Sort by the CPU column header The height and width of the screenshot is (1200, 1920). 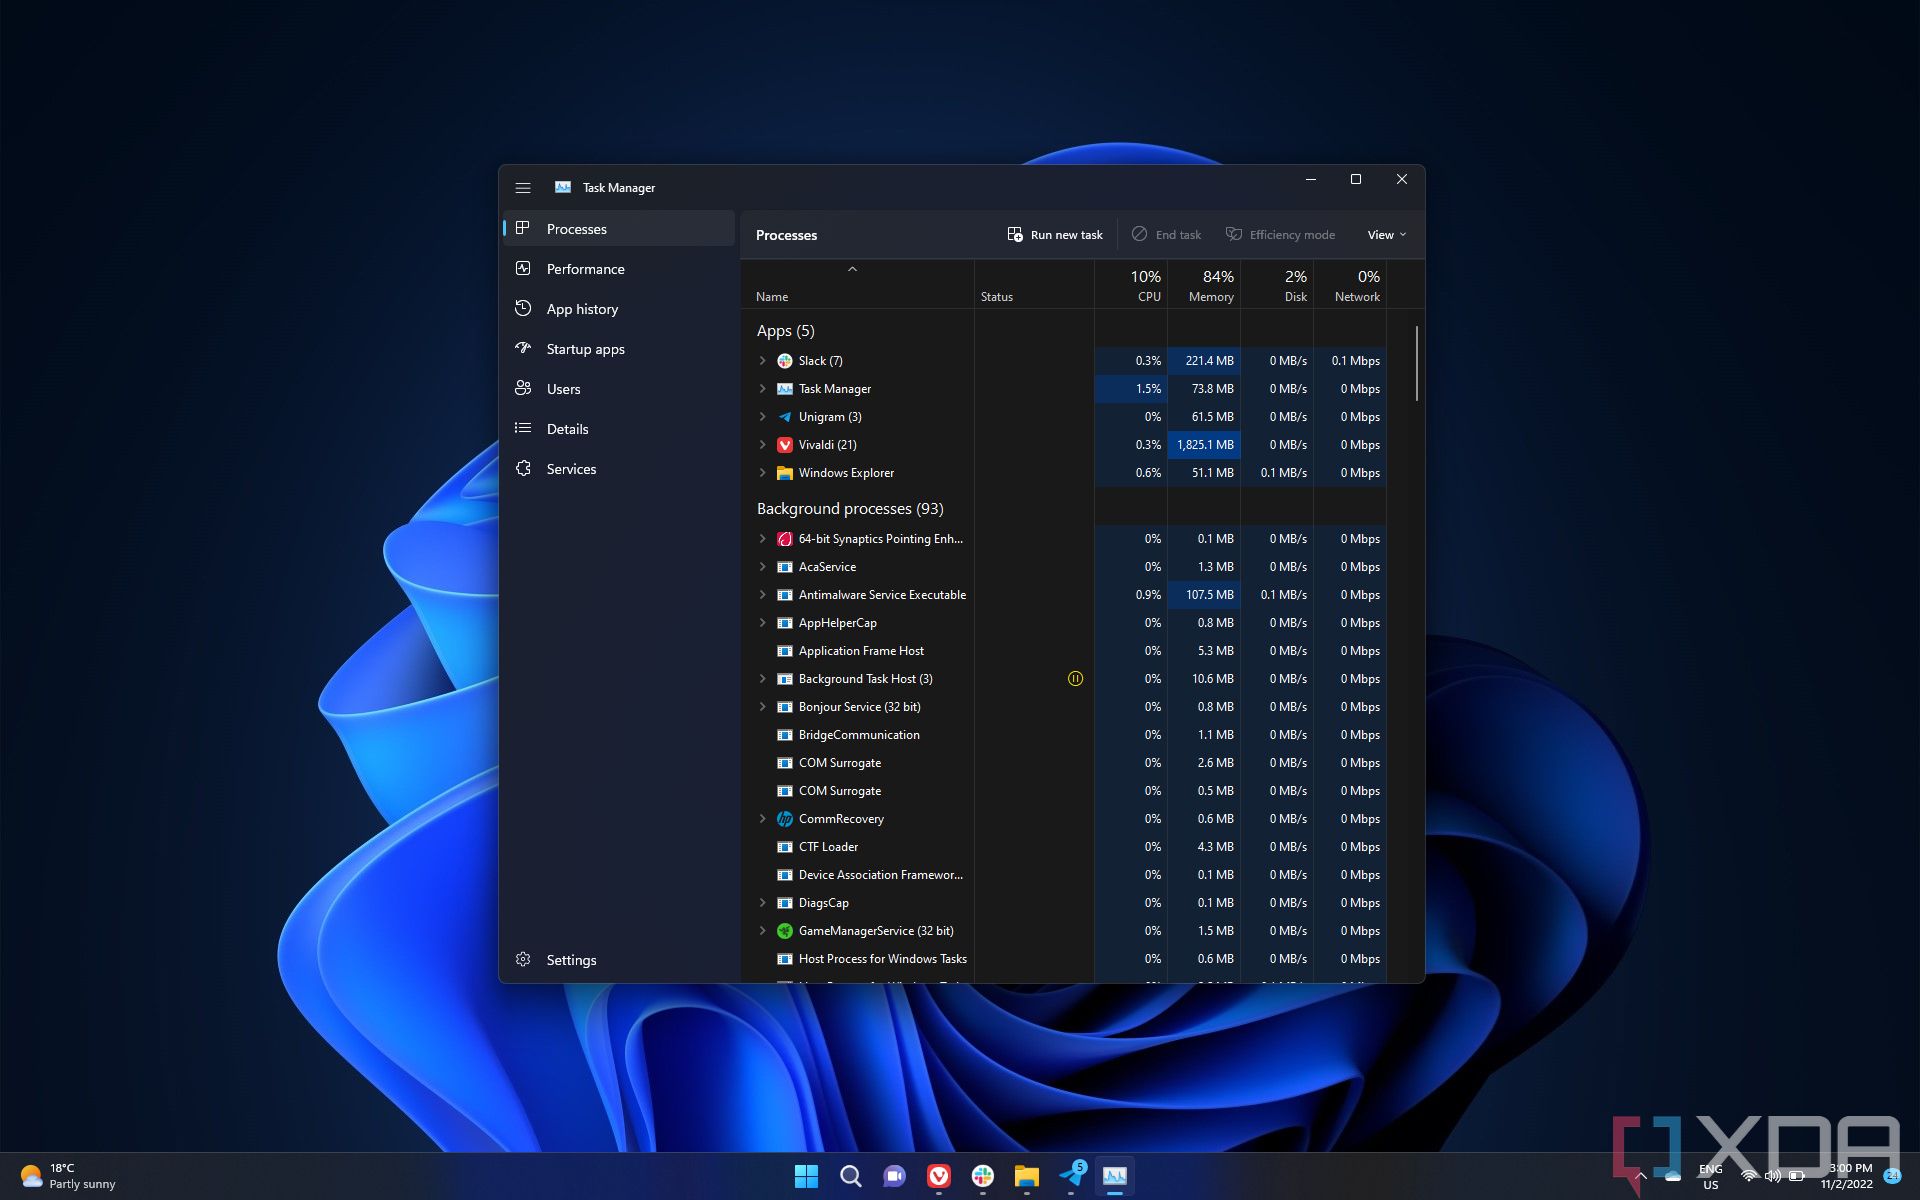click(x=1145, y=285)
